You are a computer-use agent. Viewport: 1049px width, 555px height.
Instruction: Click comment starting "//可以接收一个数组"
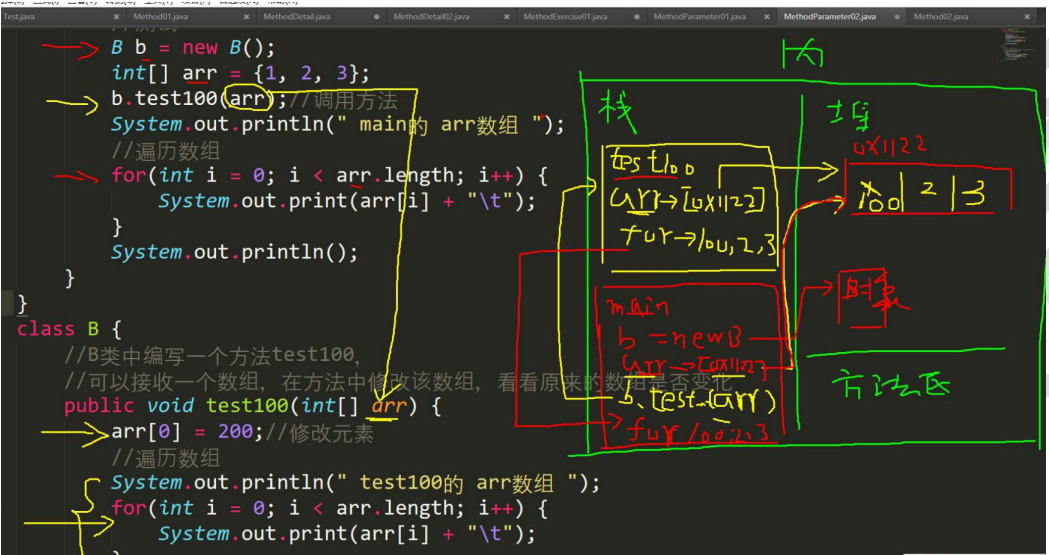(x=399, y=382)
